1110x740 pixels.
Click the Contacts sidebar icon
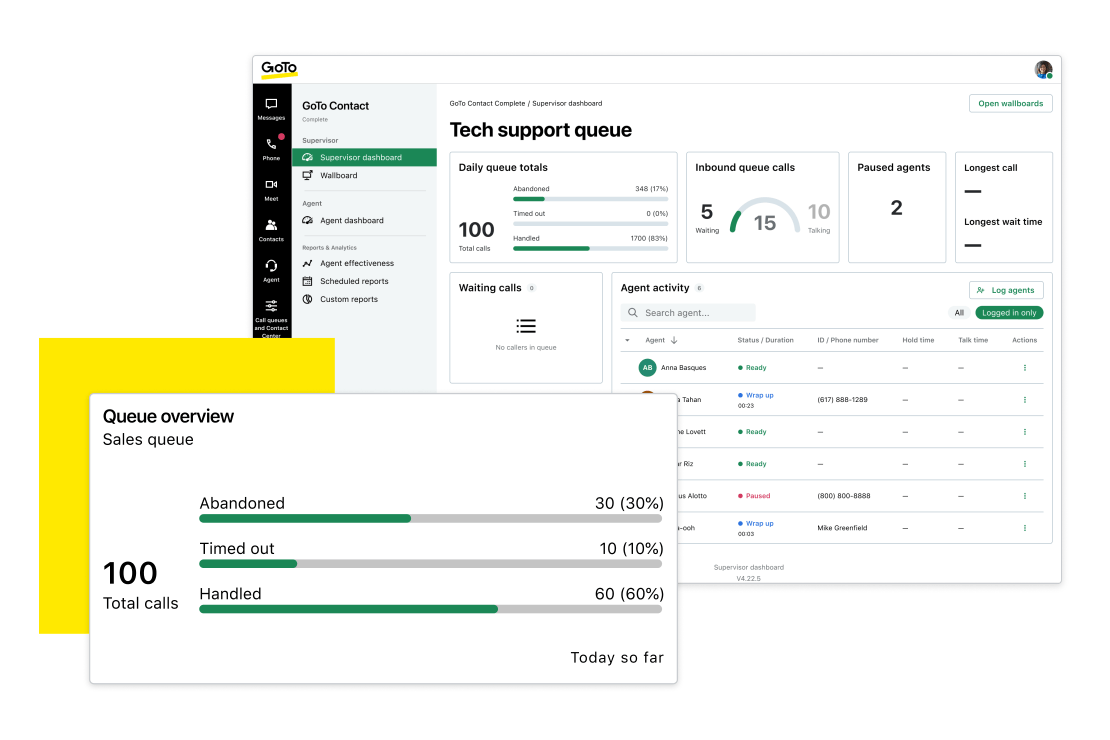pyautogui.click(x=272, y=224)
